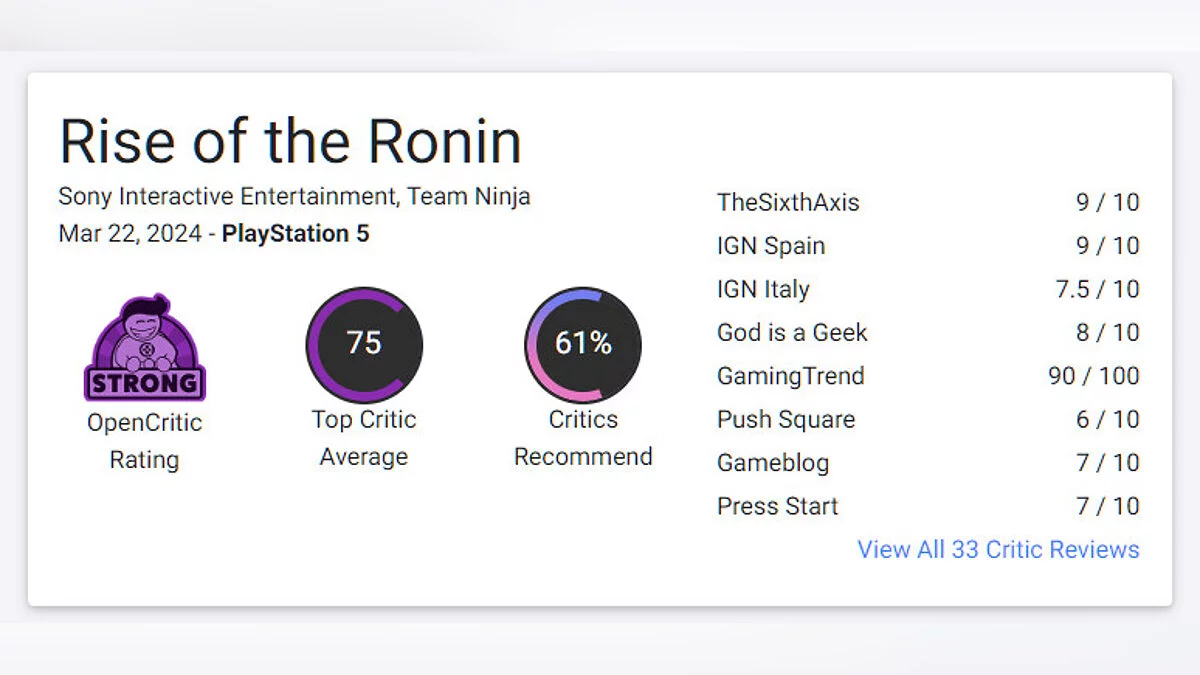This screenshot has height=675, width=1200.
Task: Click the OpenCritic Rating label
Action: click(144, 441)
